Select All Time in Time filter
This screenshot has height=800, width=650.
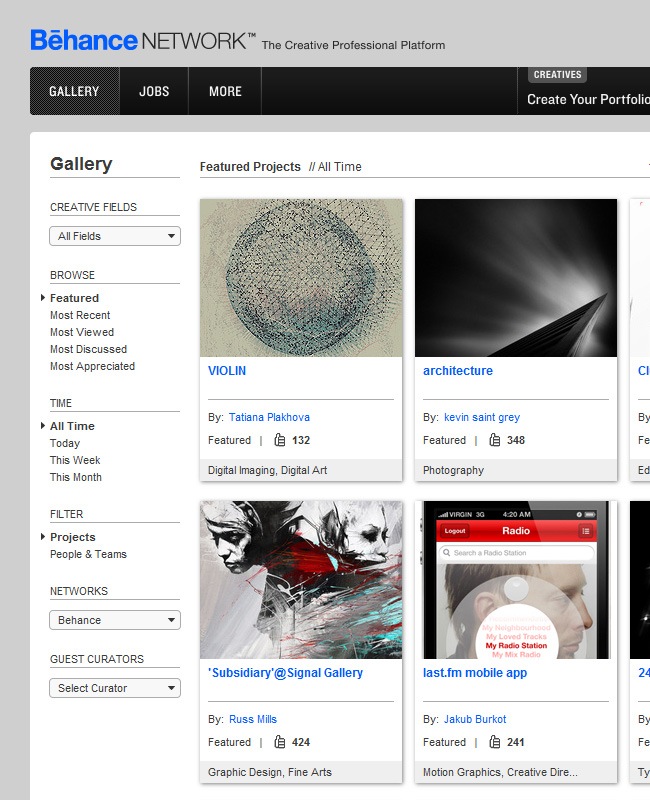coord(72,426)
